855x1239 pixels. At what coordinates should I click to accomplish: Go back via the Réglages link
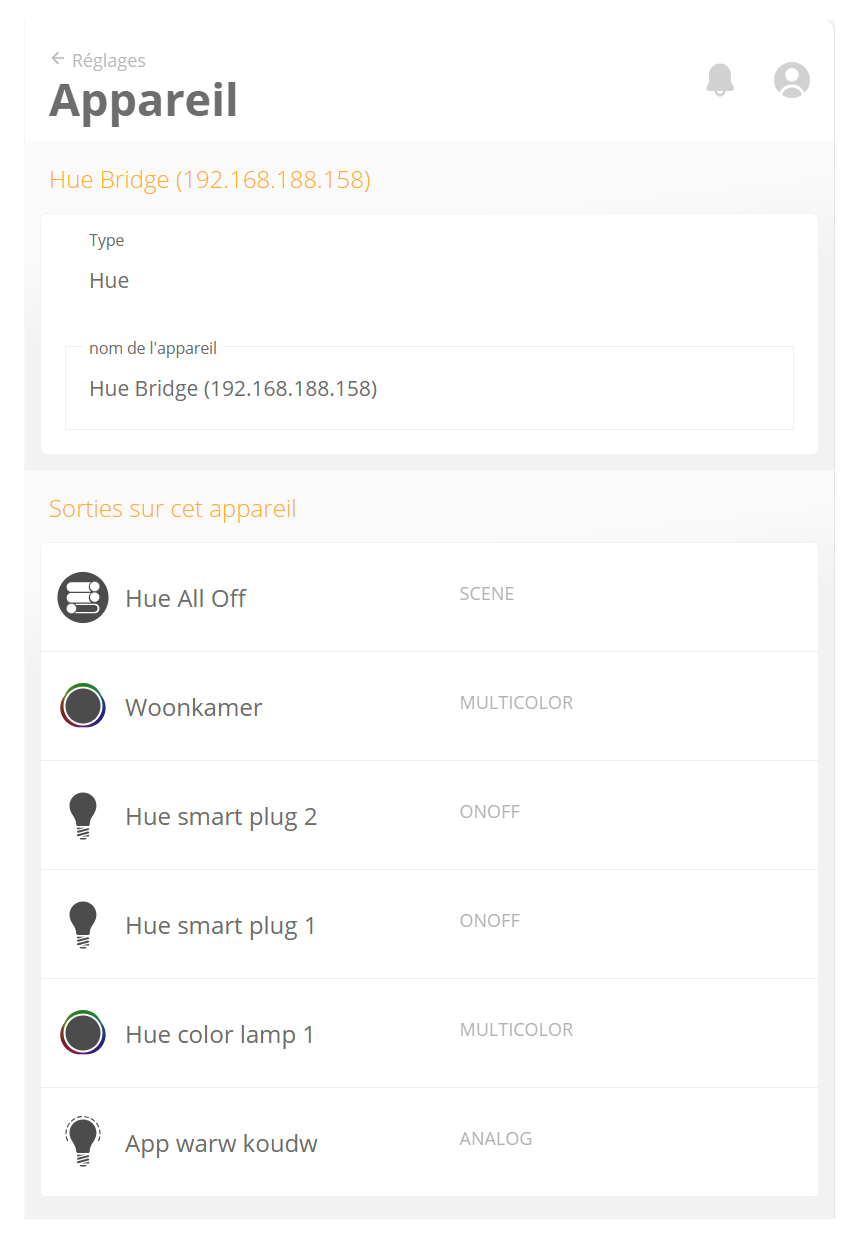[109, 60]
